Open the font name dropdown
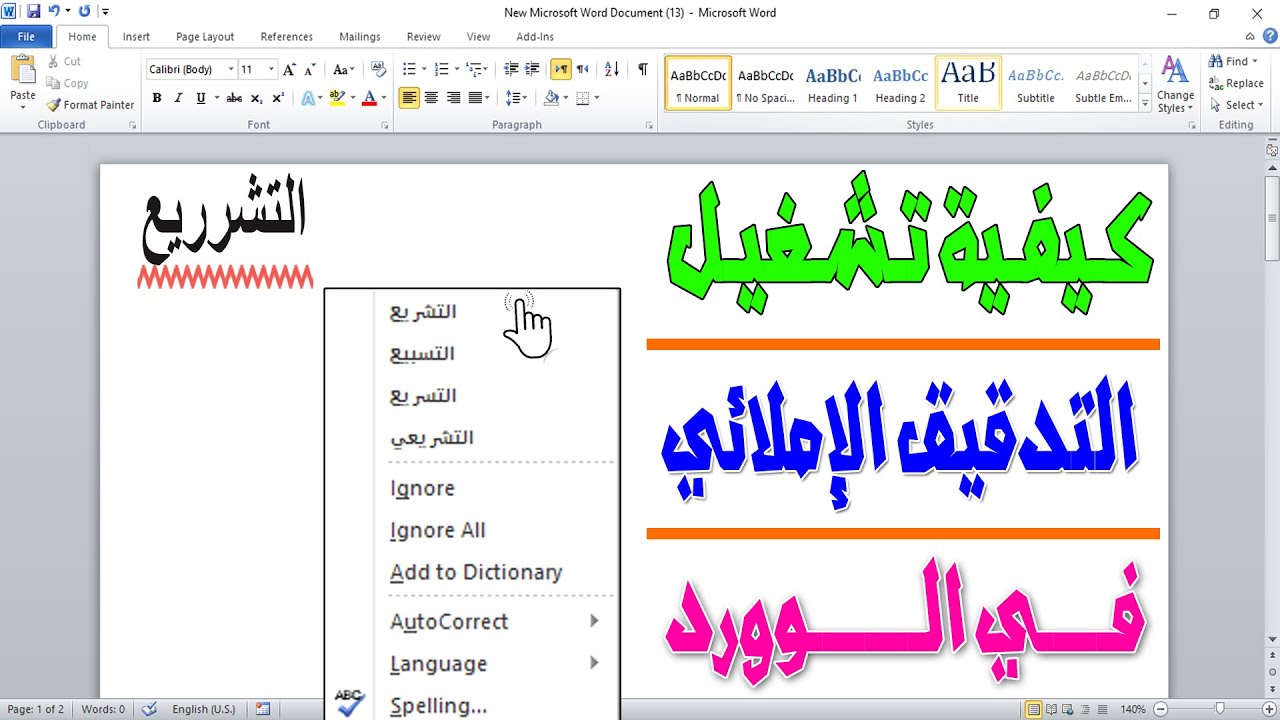 point(231,69)
